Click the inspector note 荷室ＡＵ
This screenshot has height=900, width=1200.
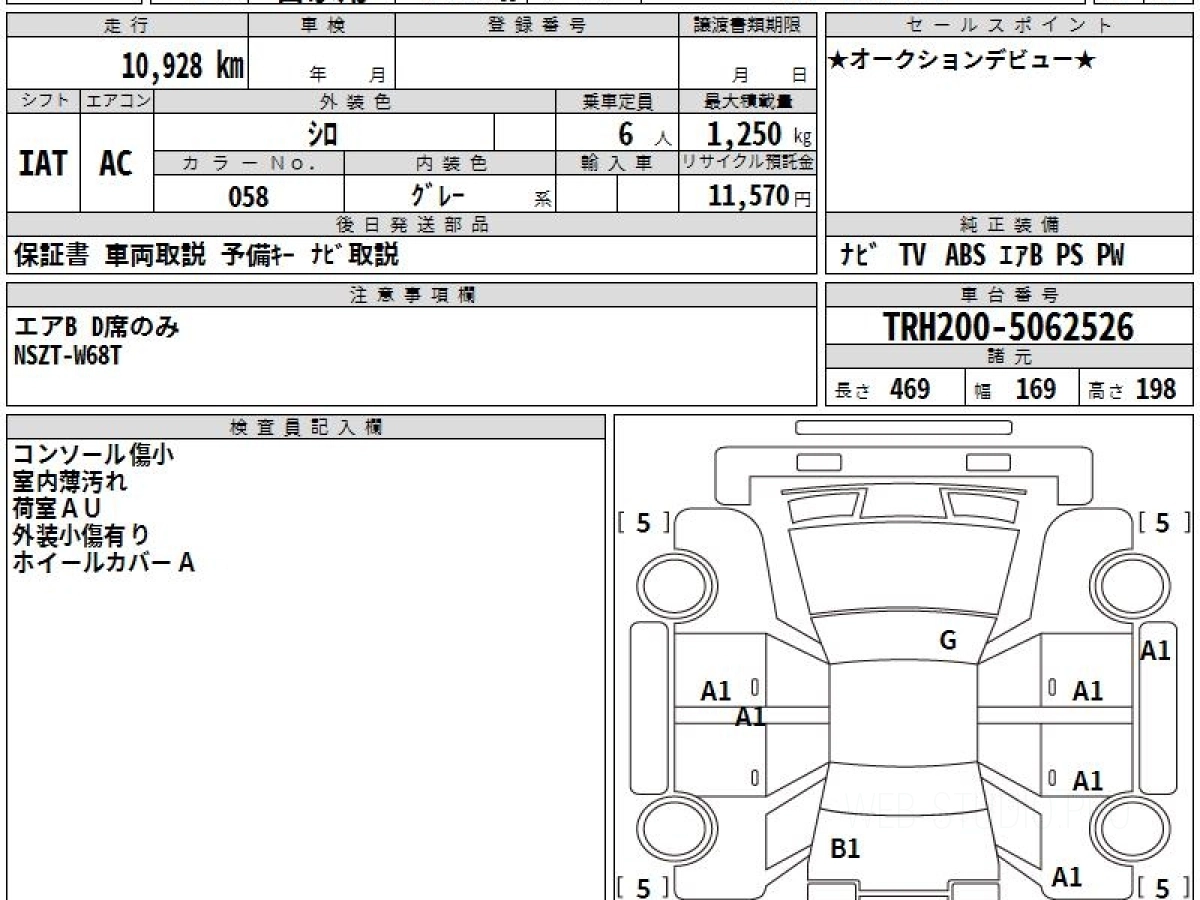tap(57, 509)
